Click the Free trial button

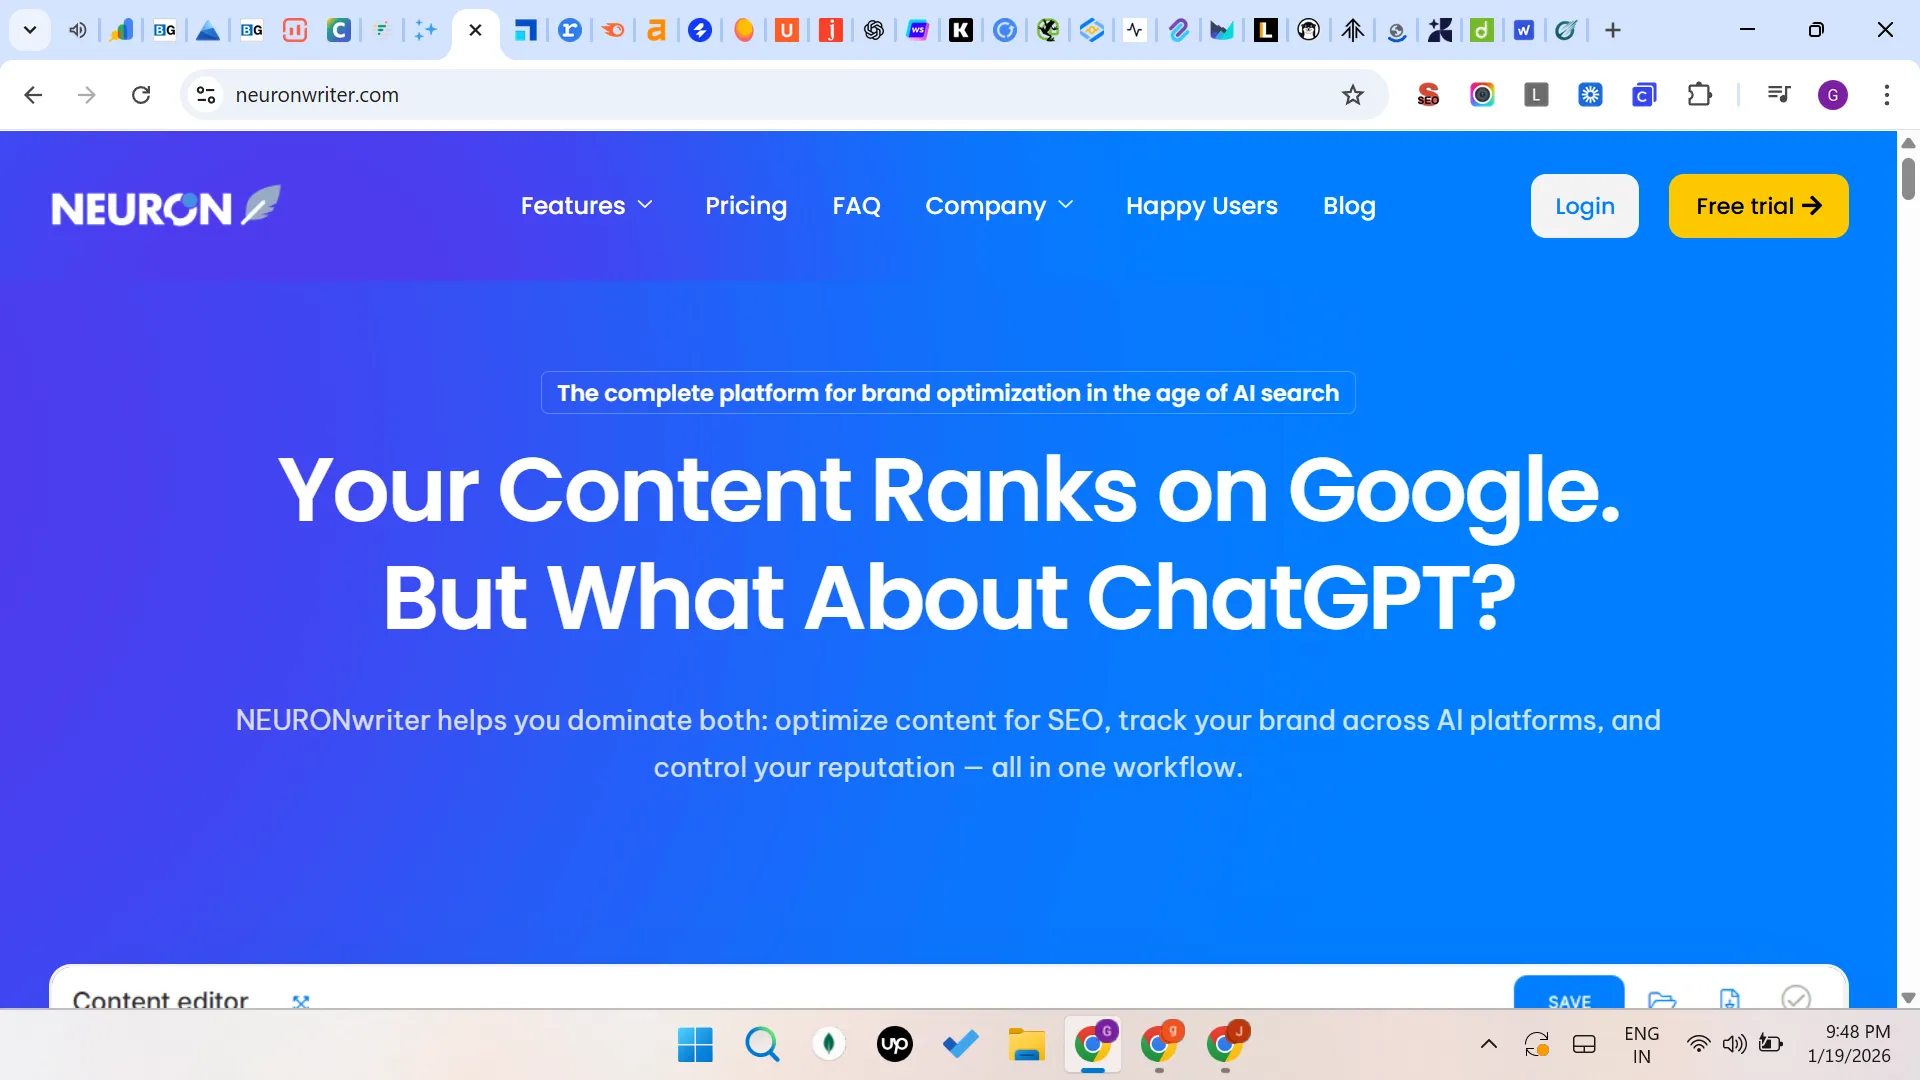(x=1758, y=206)
